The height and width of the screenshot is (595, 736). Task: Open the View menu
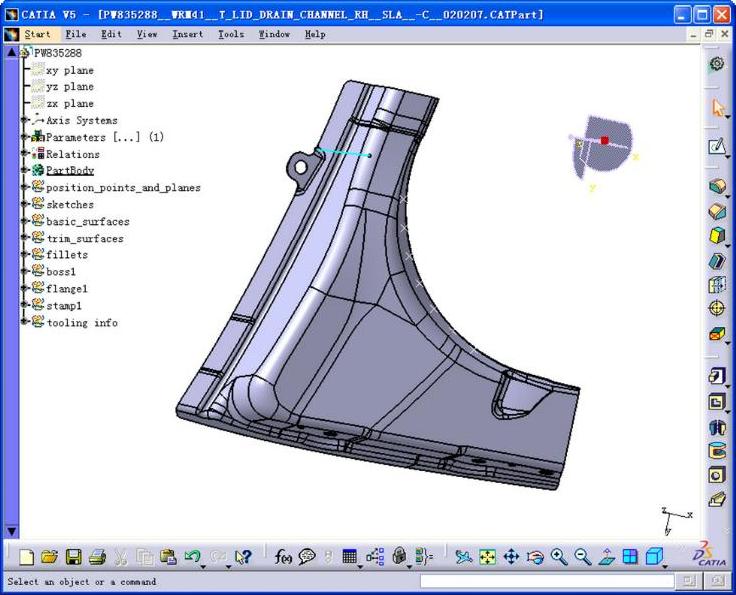tap(147, 34)
